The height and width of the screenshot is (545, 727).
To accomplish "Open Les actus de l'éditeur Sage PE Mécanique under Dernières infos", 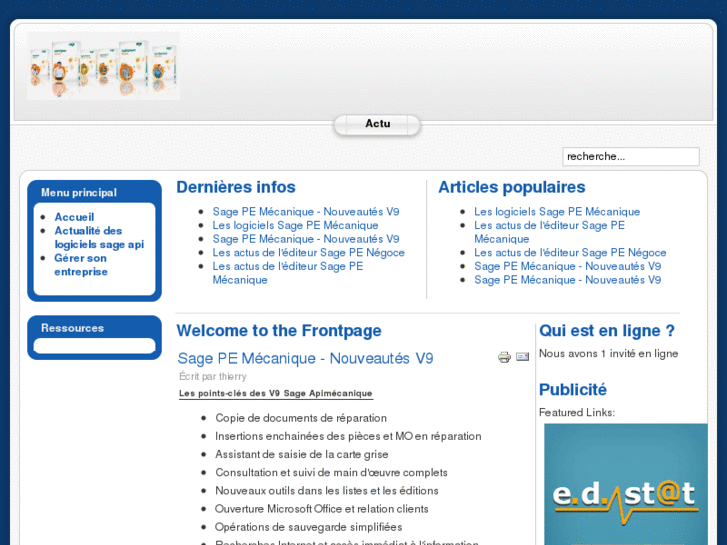I will (x=287, y=273).
